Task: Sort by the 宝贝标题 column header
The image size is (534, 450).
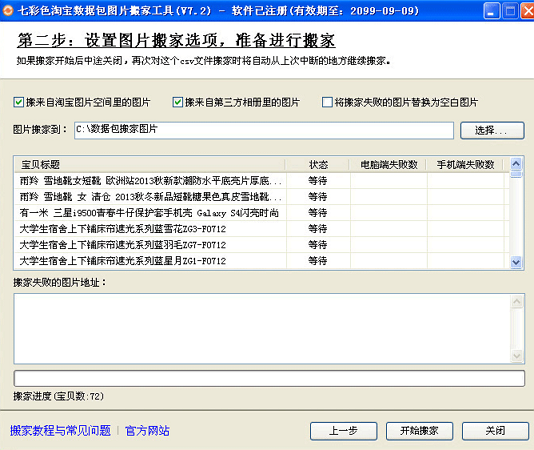Action: [150, 165]
